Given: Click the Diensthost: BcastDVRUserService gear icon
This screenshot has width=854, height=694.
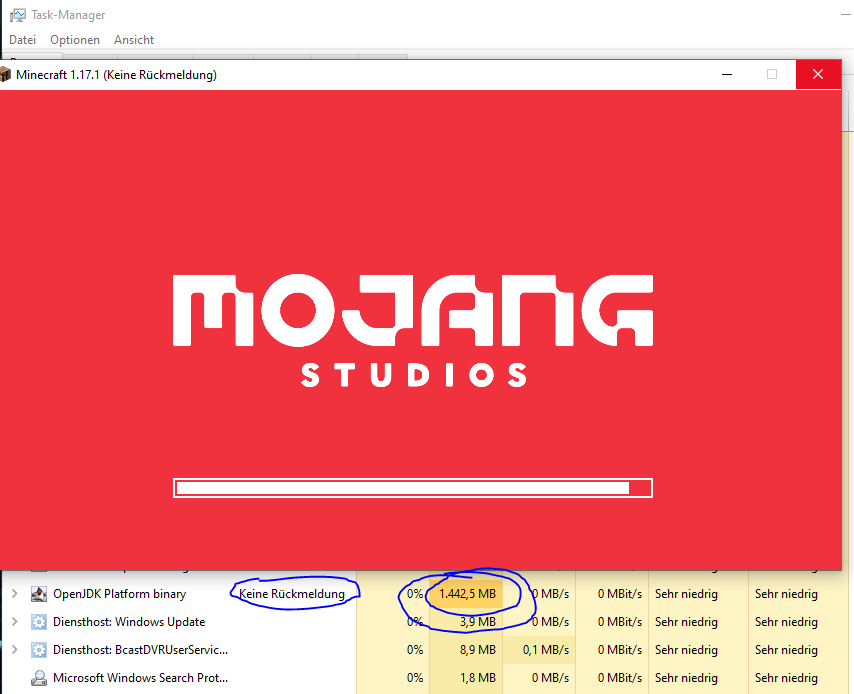Looking at the screenshot, I should [x=39, y=650].
